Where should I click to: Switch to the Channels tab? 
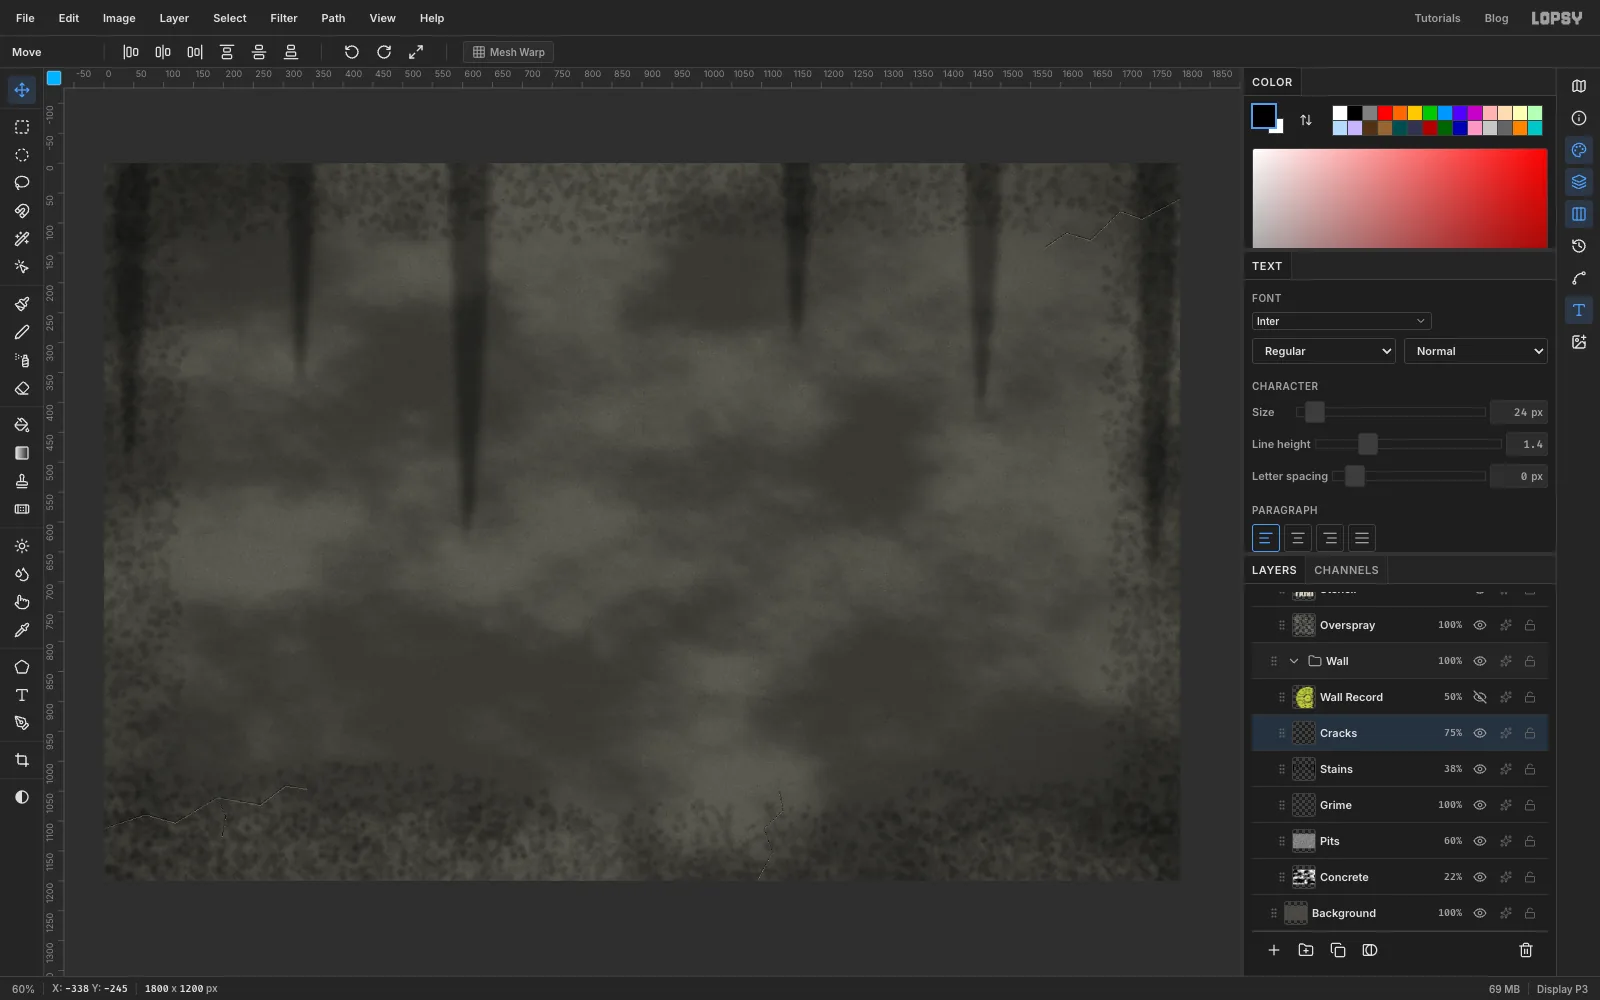click(x=1346, y=570)
